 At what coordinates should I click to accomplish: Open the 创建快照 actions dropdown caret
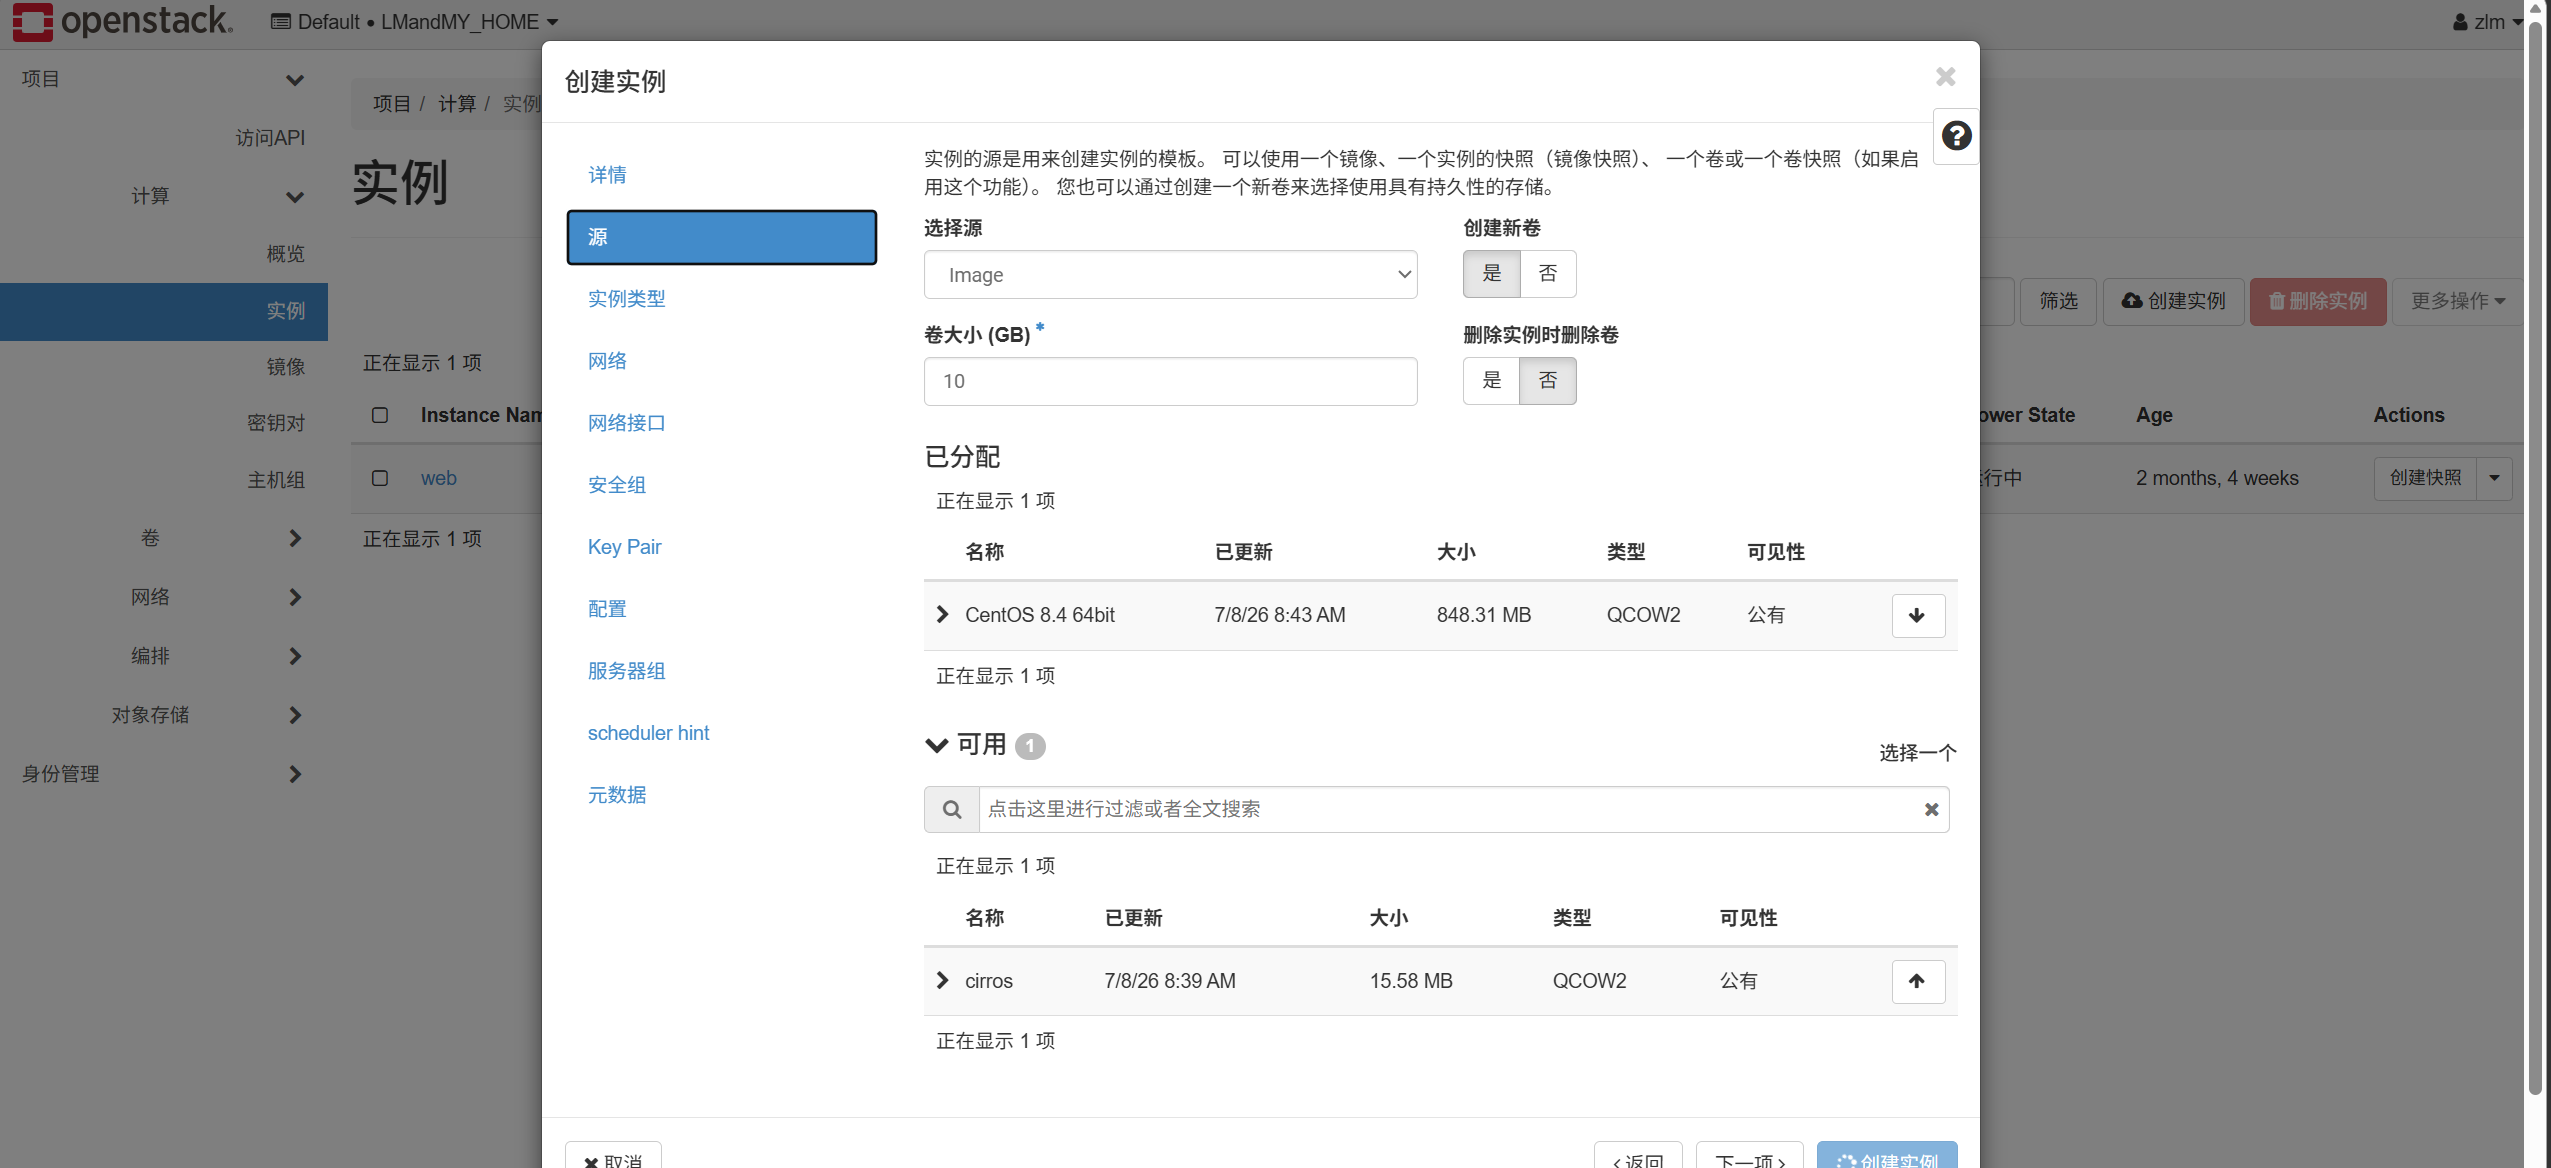[x=2494, y=479]
